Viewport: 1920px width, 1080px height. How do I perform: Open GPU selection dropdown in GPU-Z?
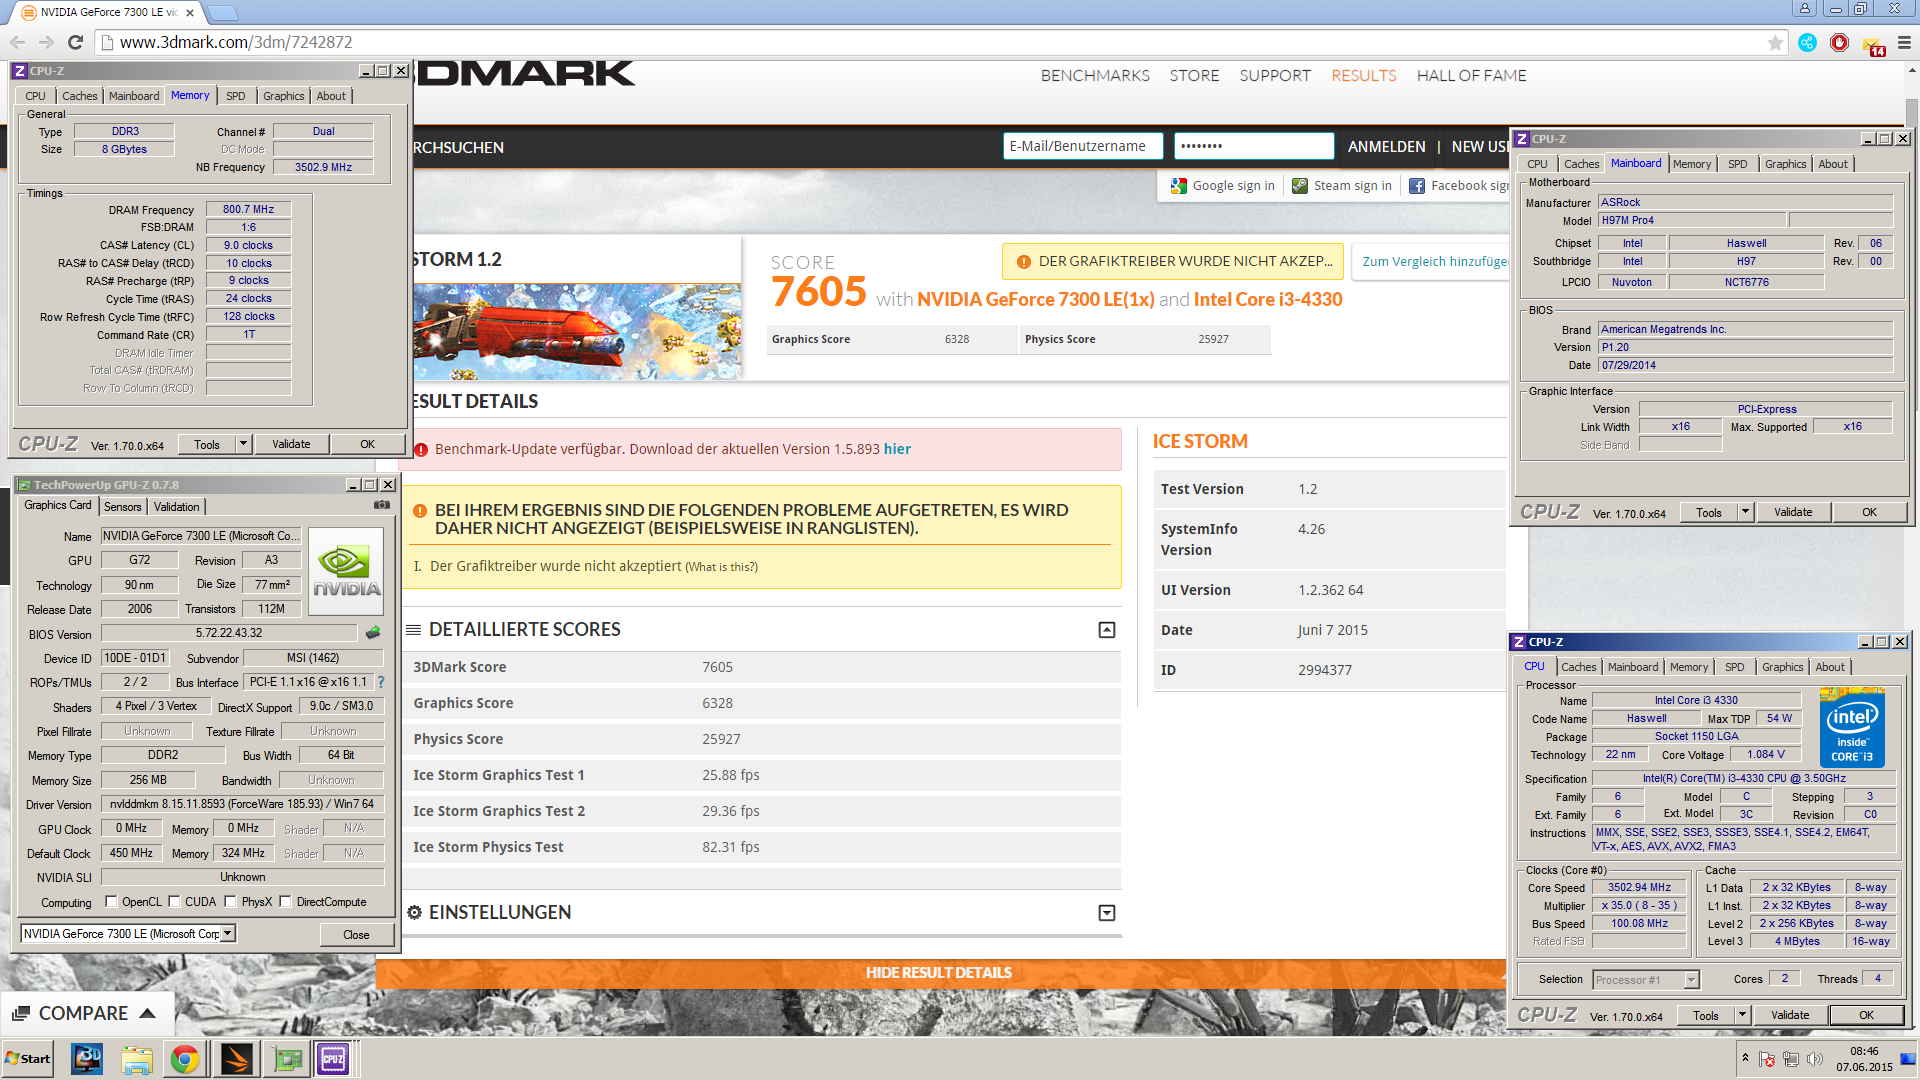[x=228, y=933]
